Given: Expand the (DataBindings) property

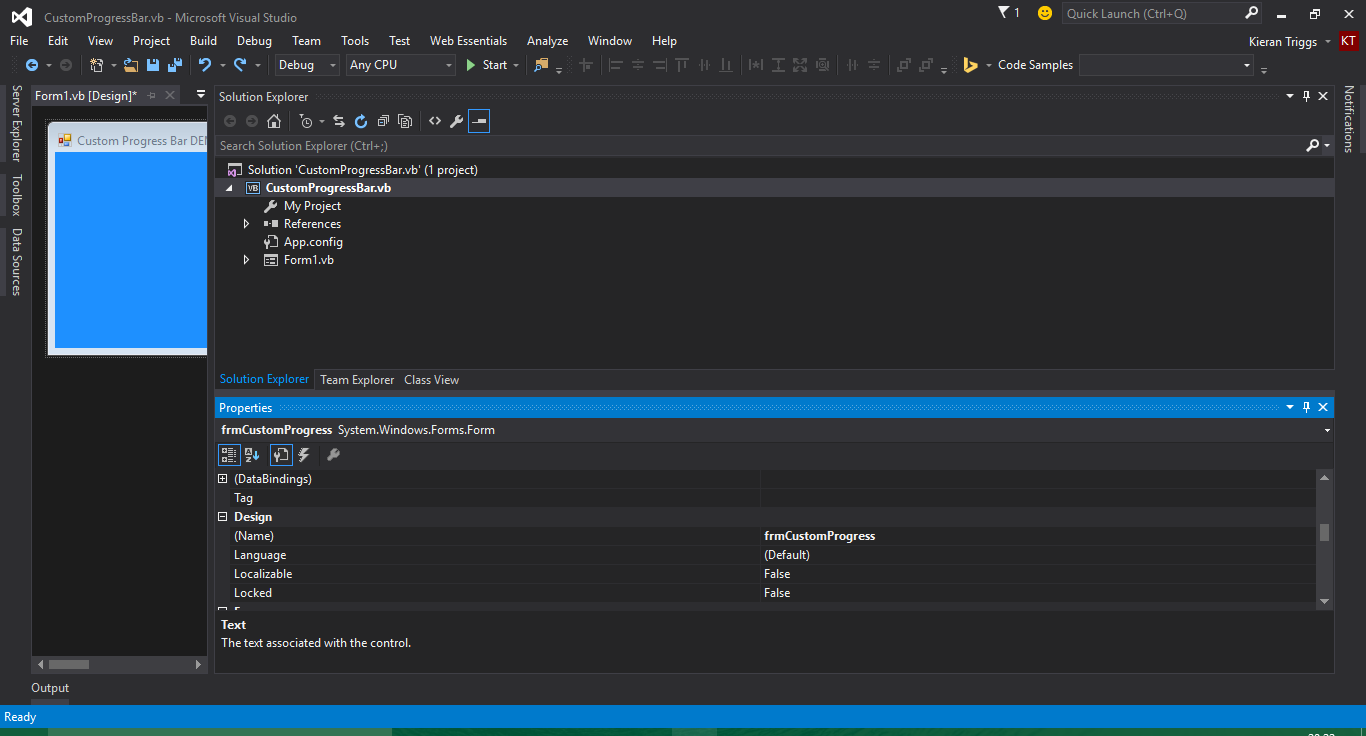Looking at the screenshot, I should point(223,479).
